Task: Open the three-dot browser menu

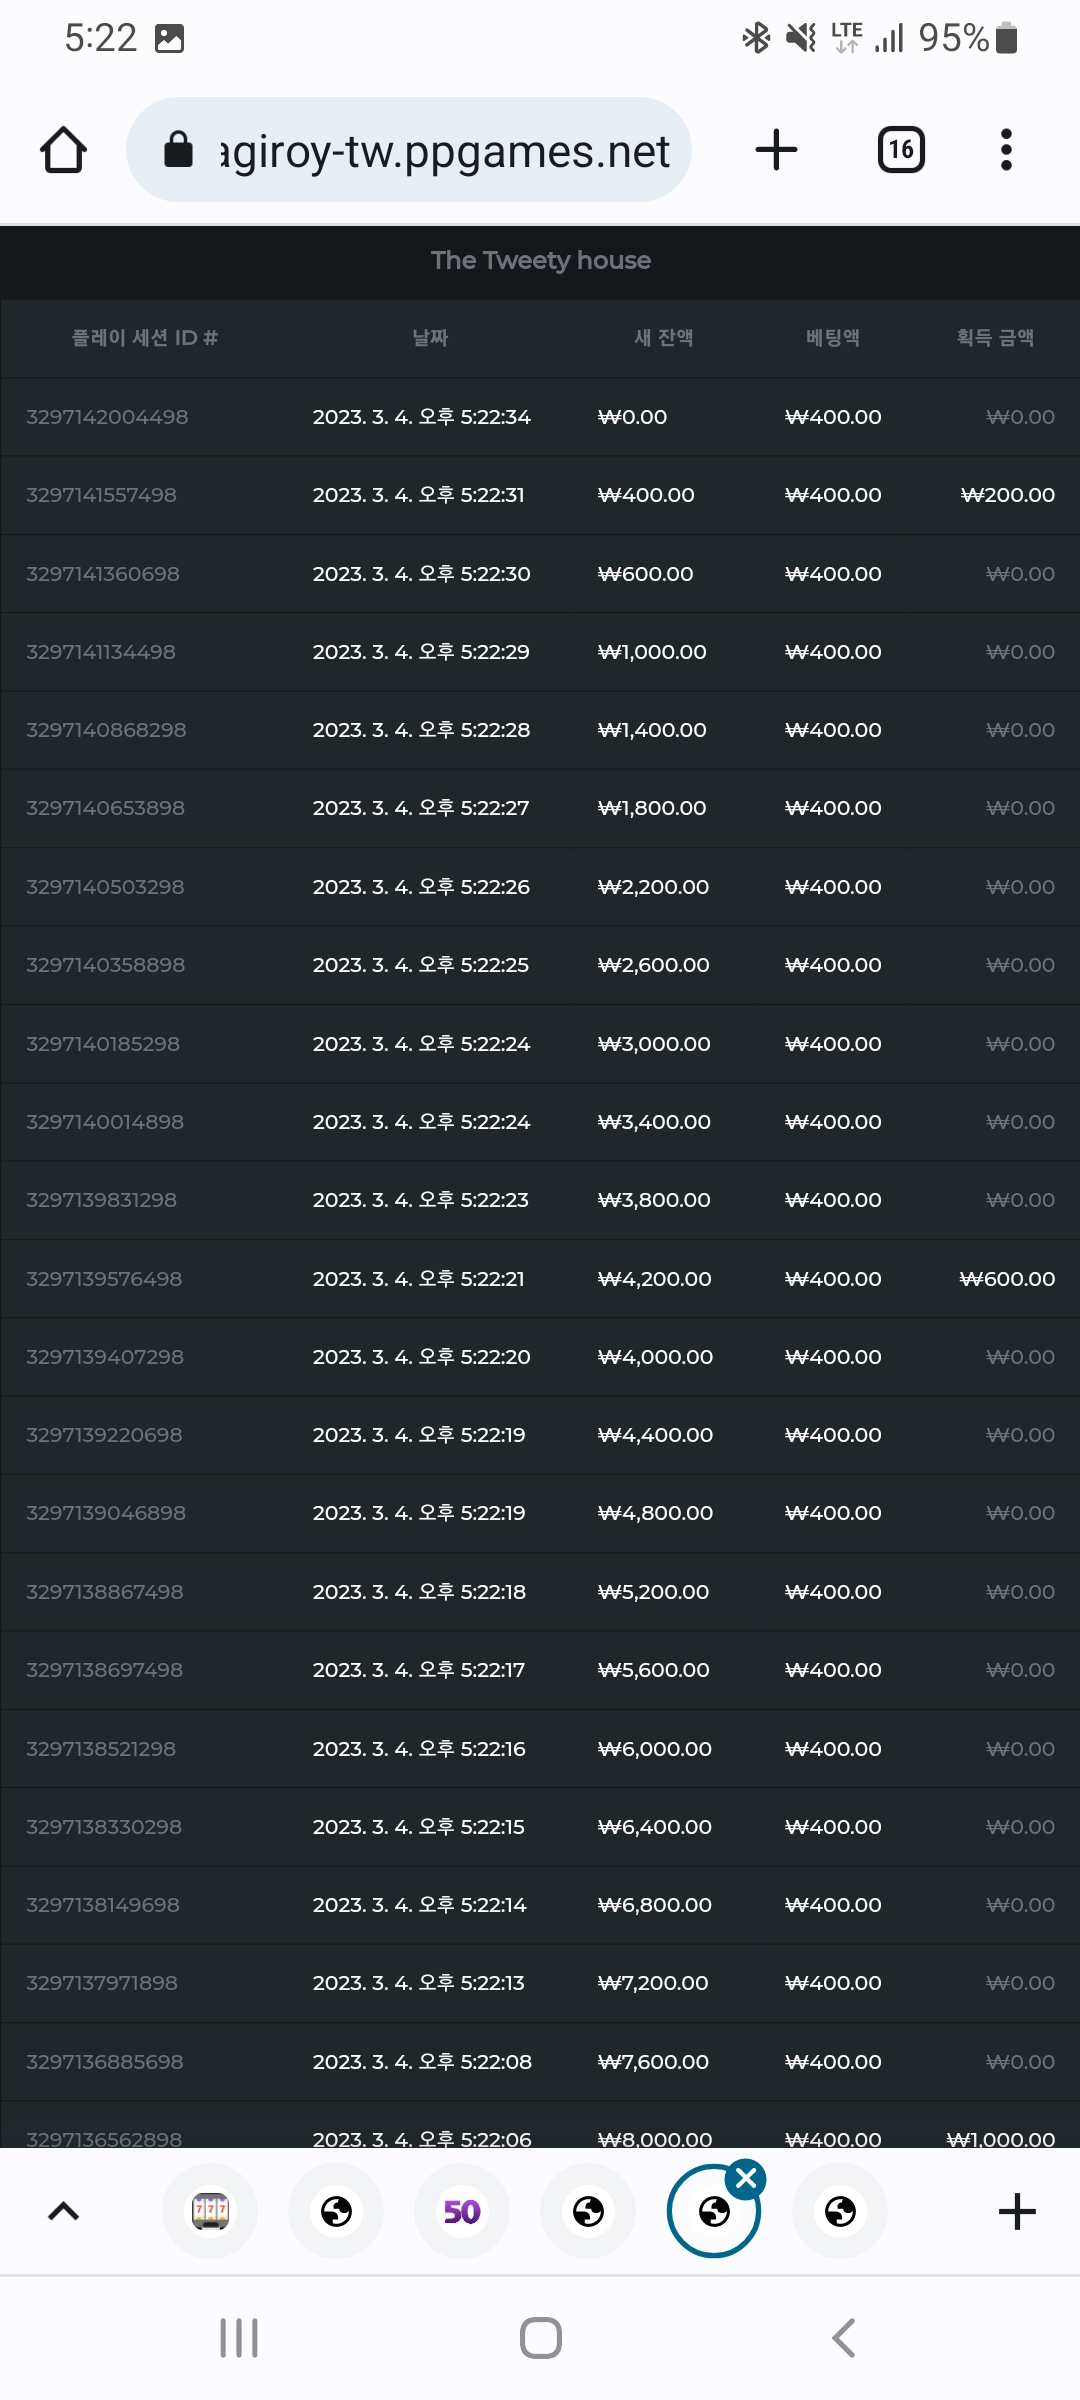Action: pos(1006,150)
